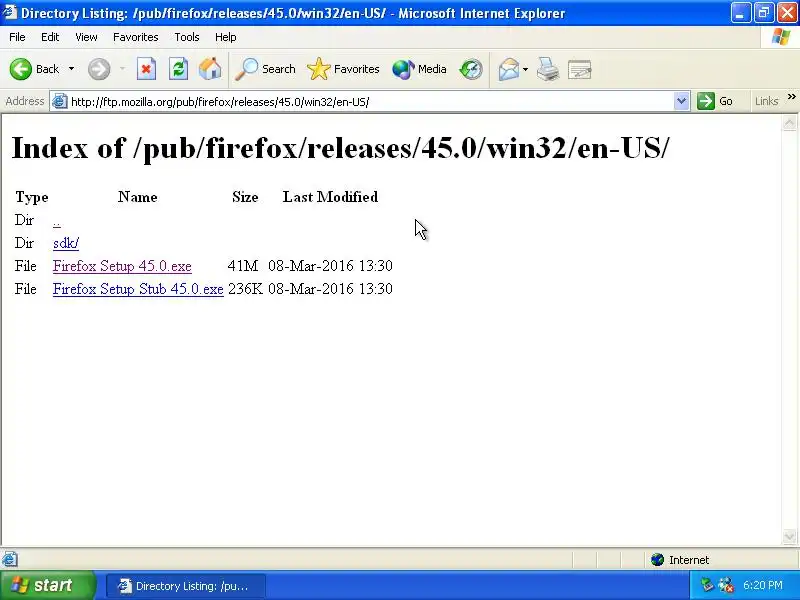
Task: Click the network connection tray icon
Action: tap(726, 585)
